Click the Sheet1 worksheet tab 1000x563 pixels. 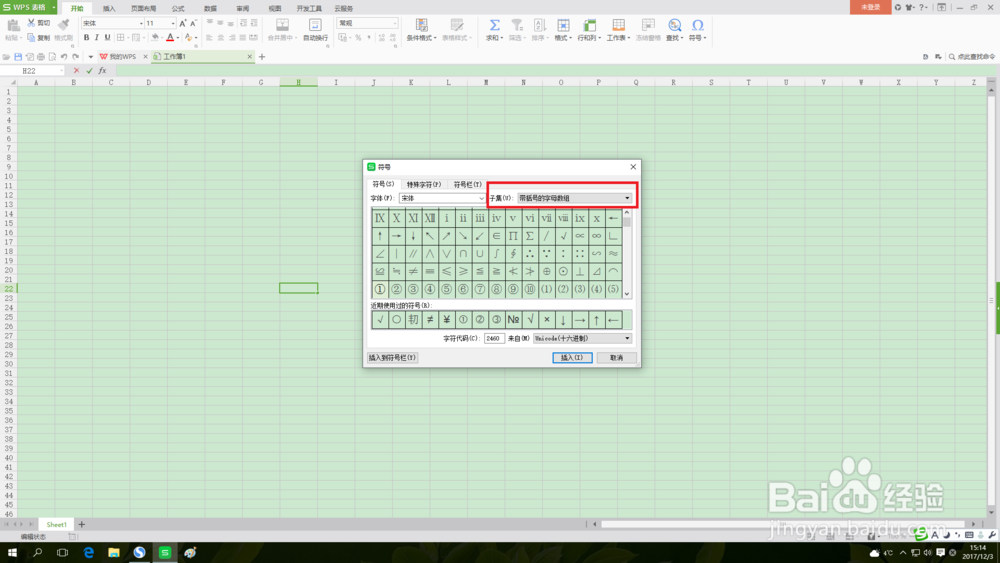[x=56, y=525]
